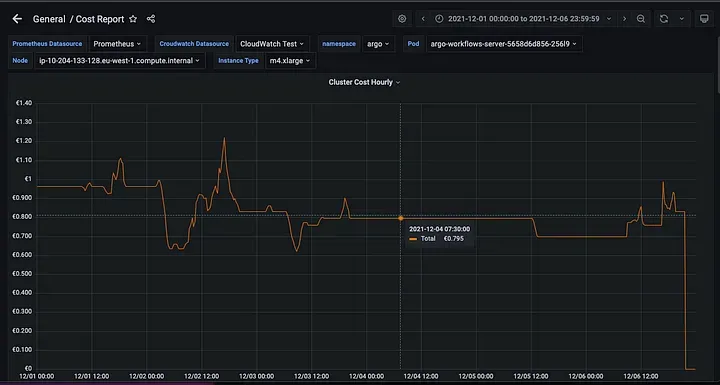Shift time range forward arrow
The width and height of the screenshot is (720, 385).
[624, 19]
